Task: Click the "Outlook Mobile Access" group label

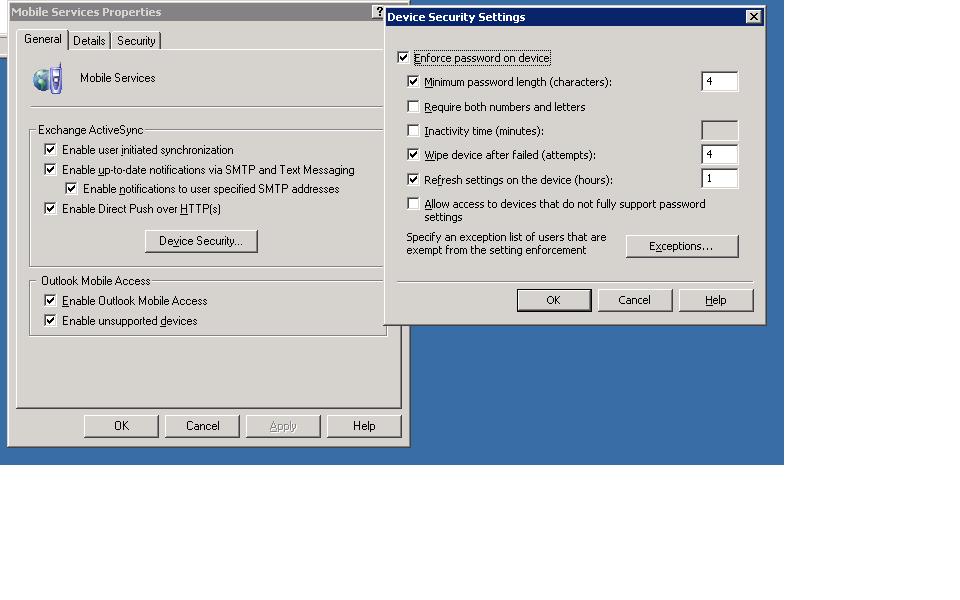Action: 96,281
